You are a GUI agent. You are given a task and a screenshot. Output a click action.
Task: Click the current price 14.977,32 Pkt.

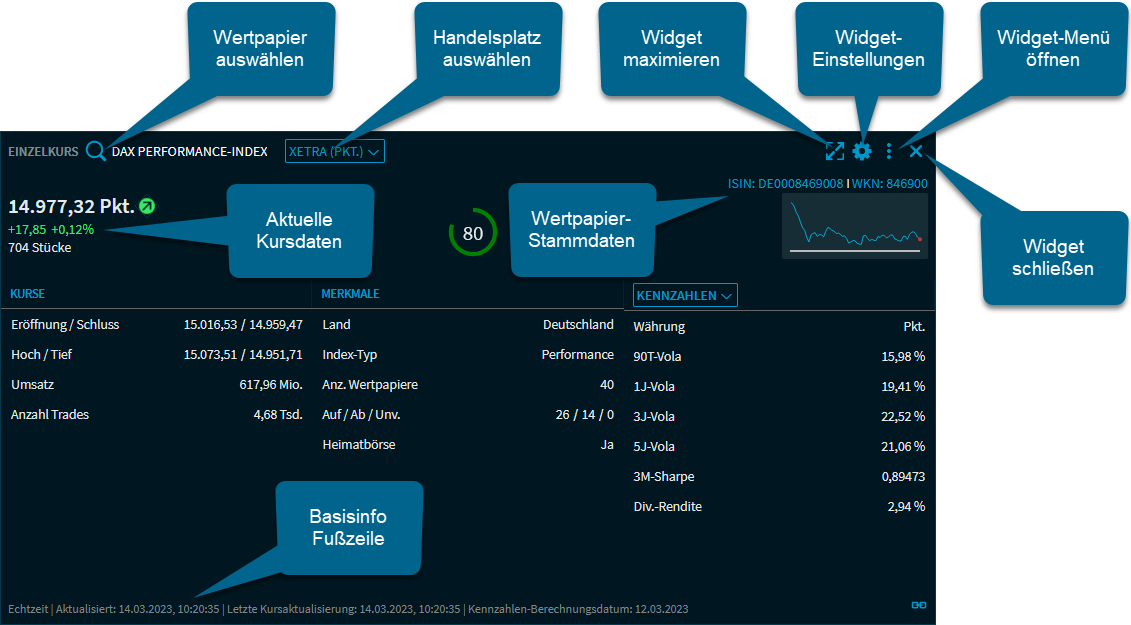tap(71, 207)
